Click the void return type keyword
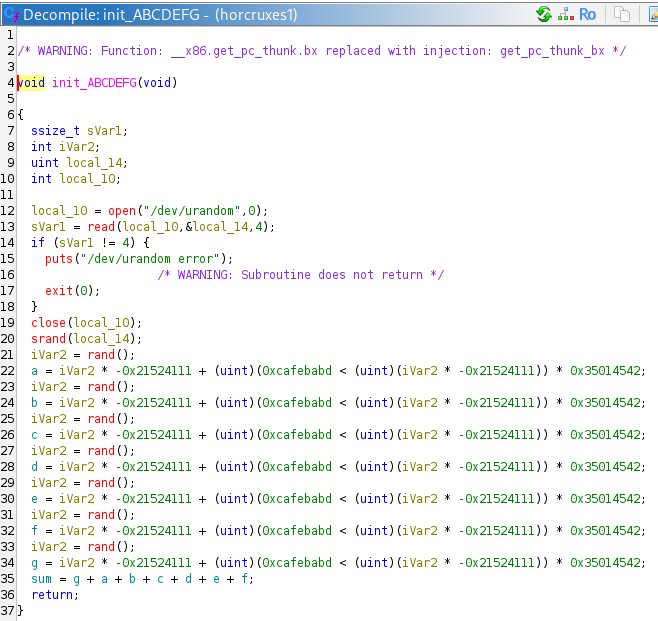This screenshot has height=621, width=658. point(31,82)
